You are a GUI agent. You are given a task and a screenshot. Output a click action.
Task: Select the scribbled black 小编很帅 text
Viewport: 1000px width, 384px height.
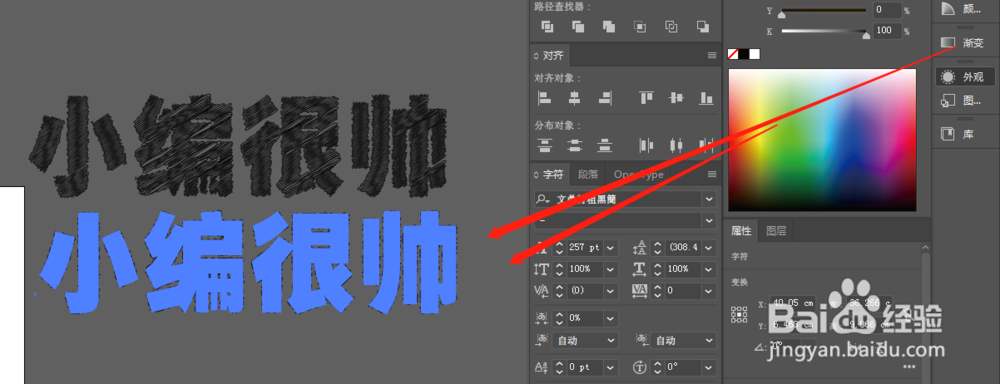click(x=239, y=145)
